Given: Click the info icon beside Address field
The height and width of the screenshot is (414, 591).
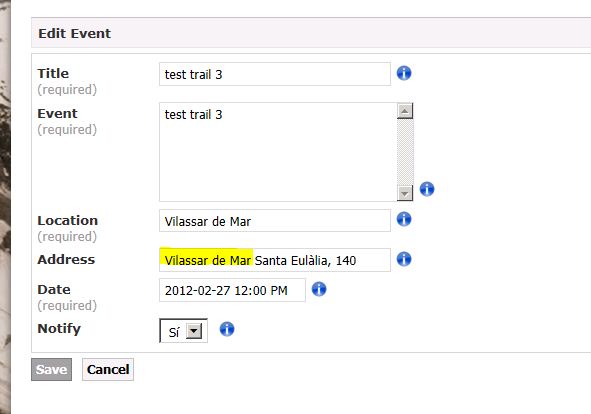Looking at the screenshot, I should 404,259.
